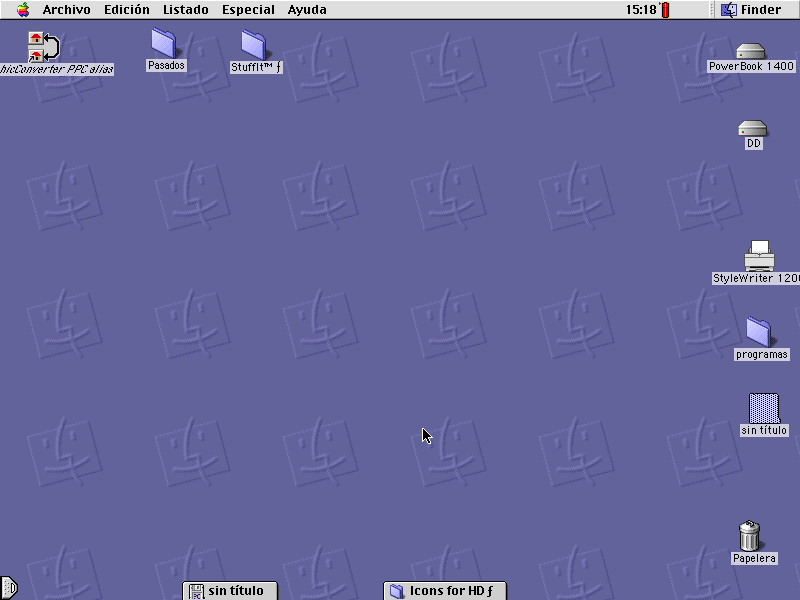Open the Edición menu
This screenshot has height=600, width=800.
click(x=127, y=9)
